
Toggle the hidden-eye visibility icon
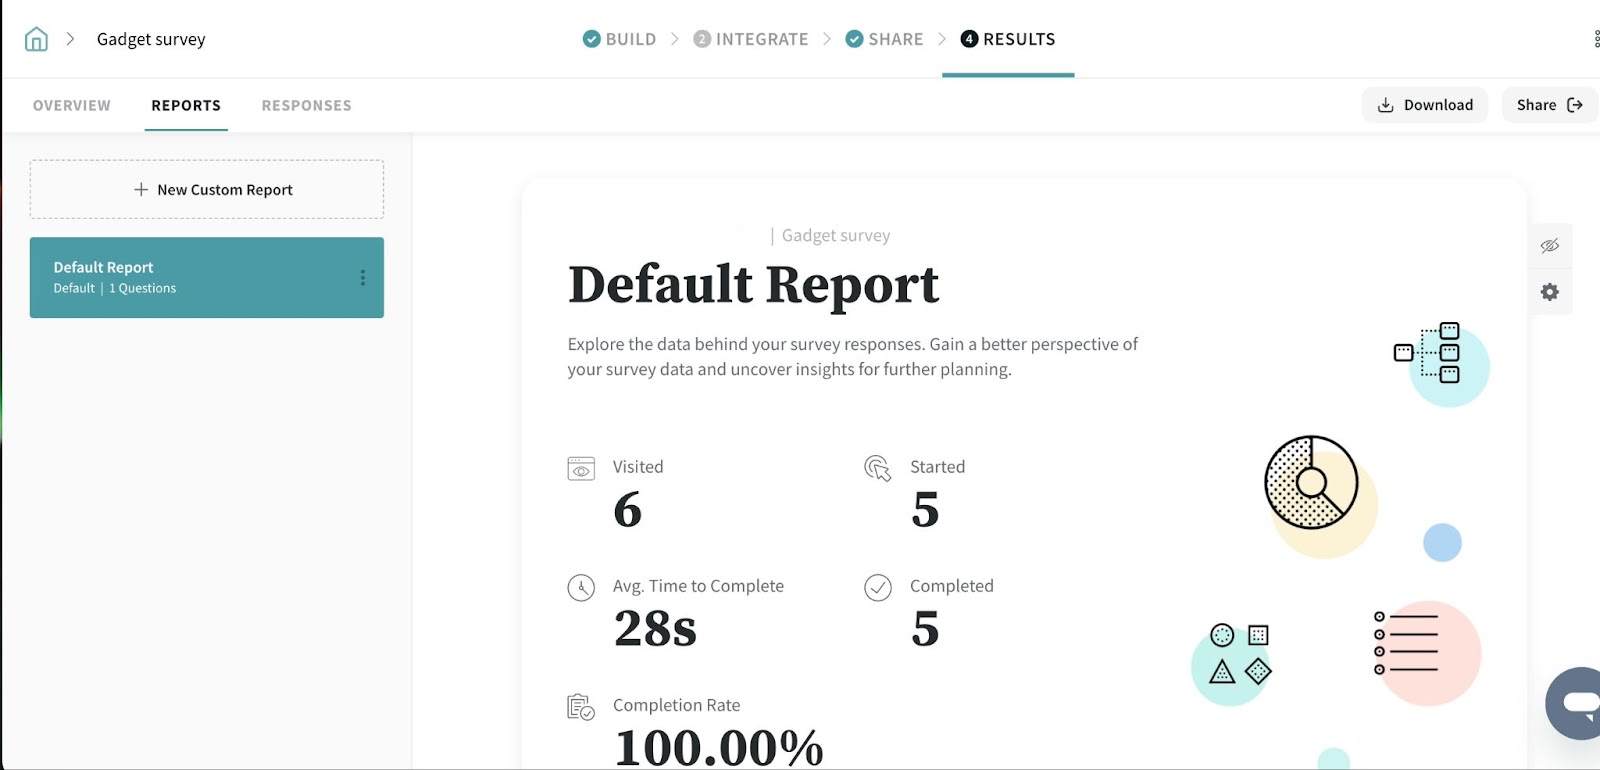point(1550,246)
